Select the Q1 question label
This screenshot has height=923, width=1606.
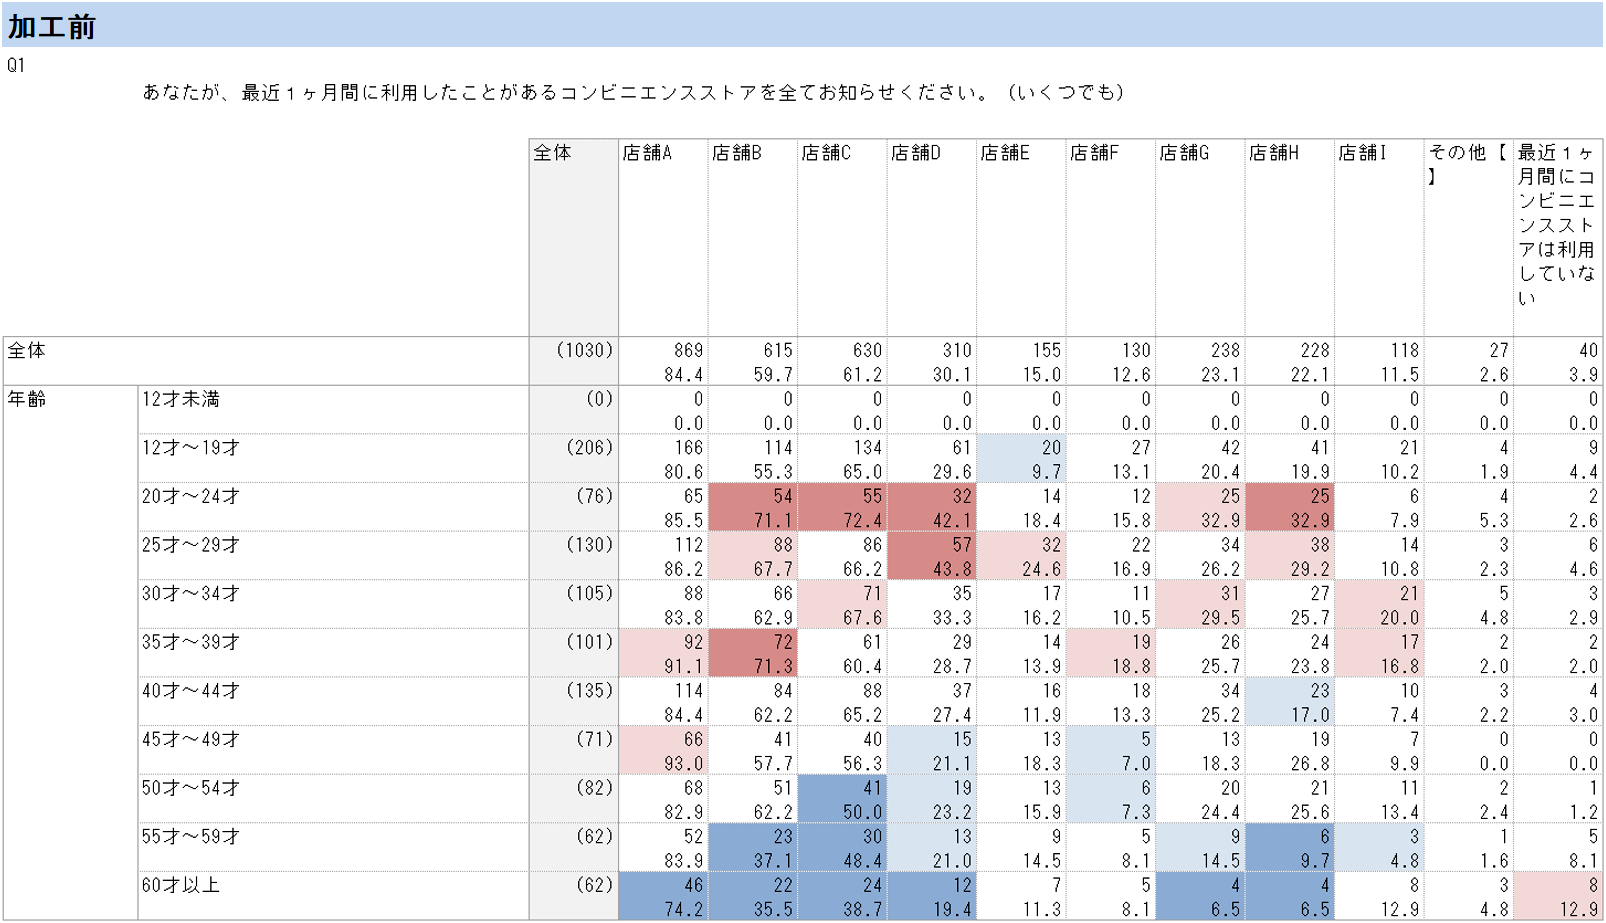[x=16, y=65]
